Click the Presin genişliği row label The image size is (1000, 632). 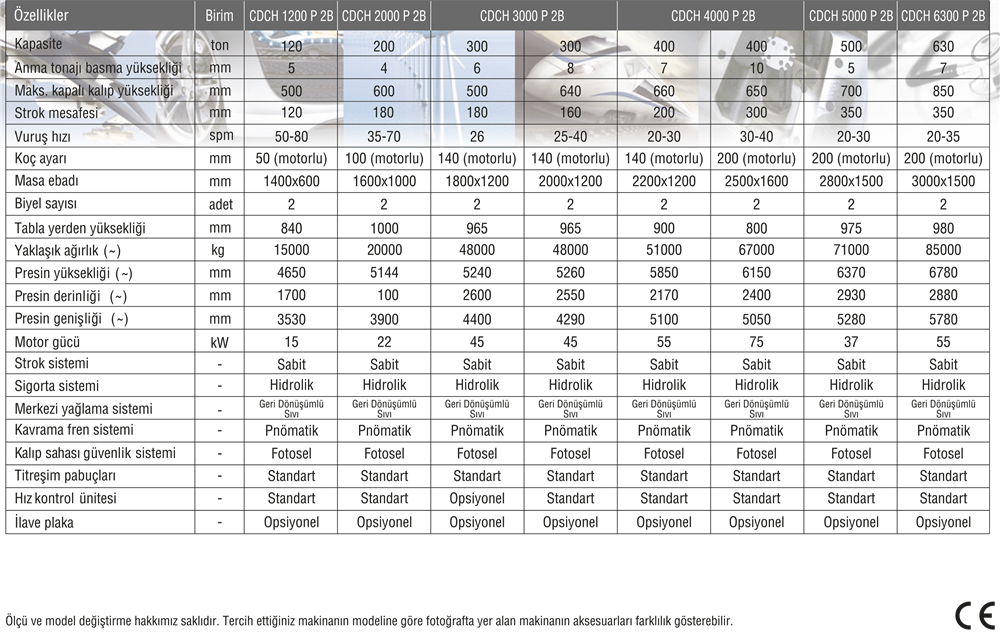point(71,319)
